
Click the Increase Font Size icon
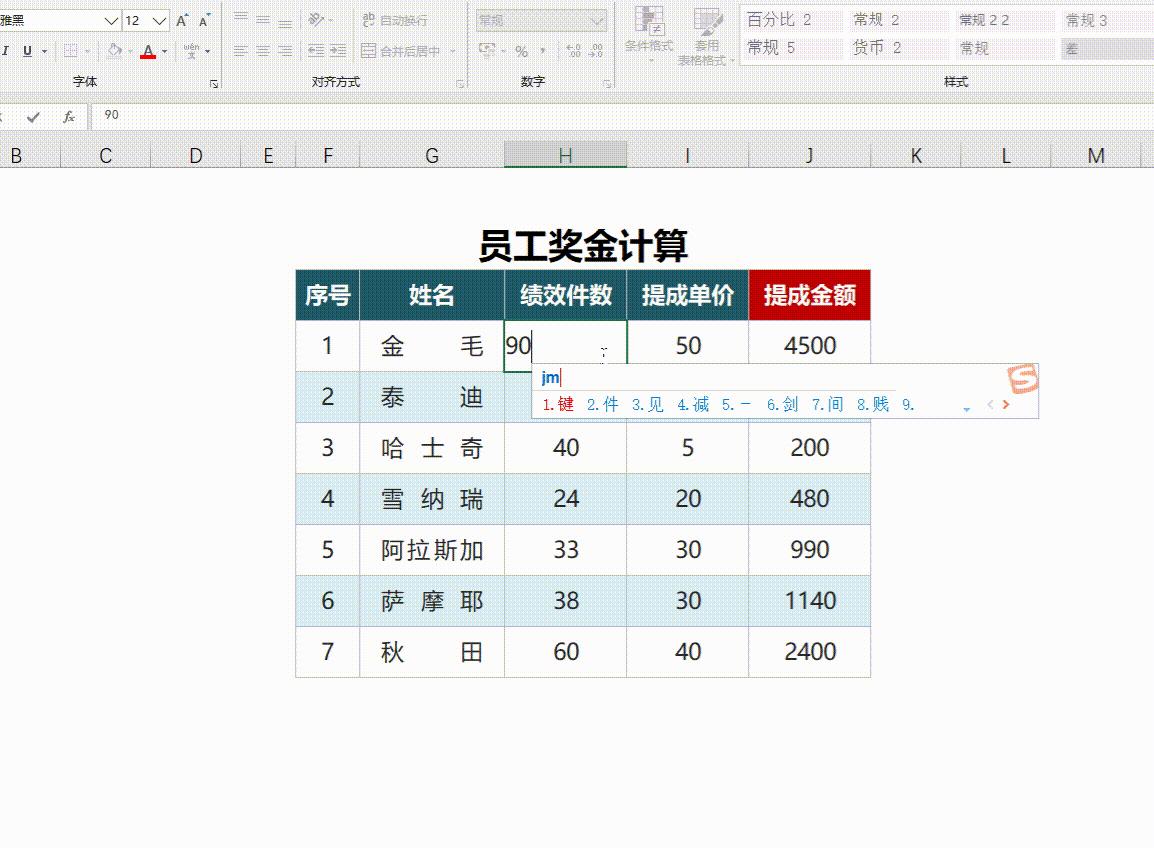pyautogui.click(x=182, y=20)
